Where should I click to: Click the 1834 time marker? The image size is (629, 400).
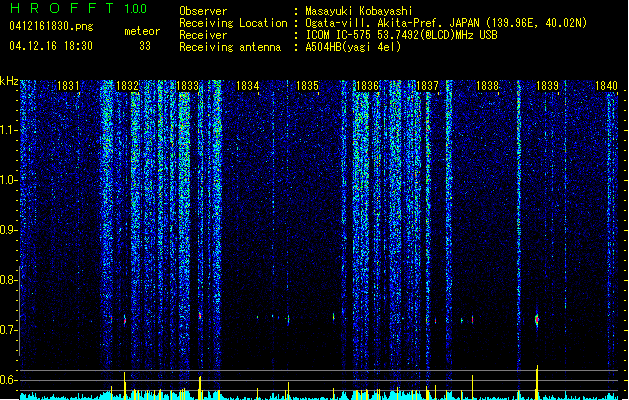[x=248, y=86]
